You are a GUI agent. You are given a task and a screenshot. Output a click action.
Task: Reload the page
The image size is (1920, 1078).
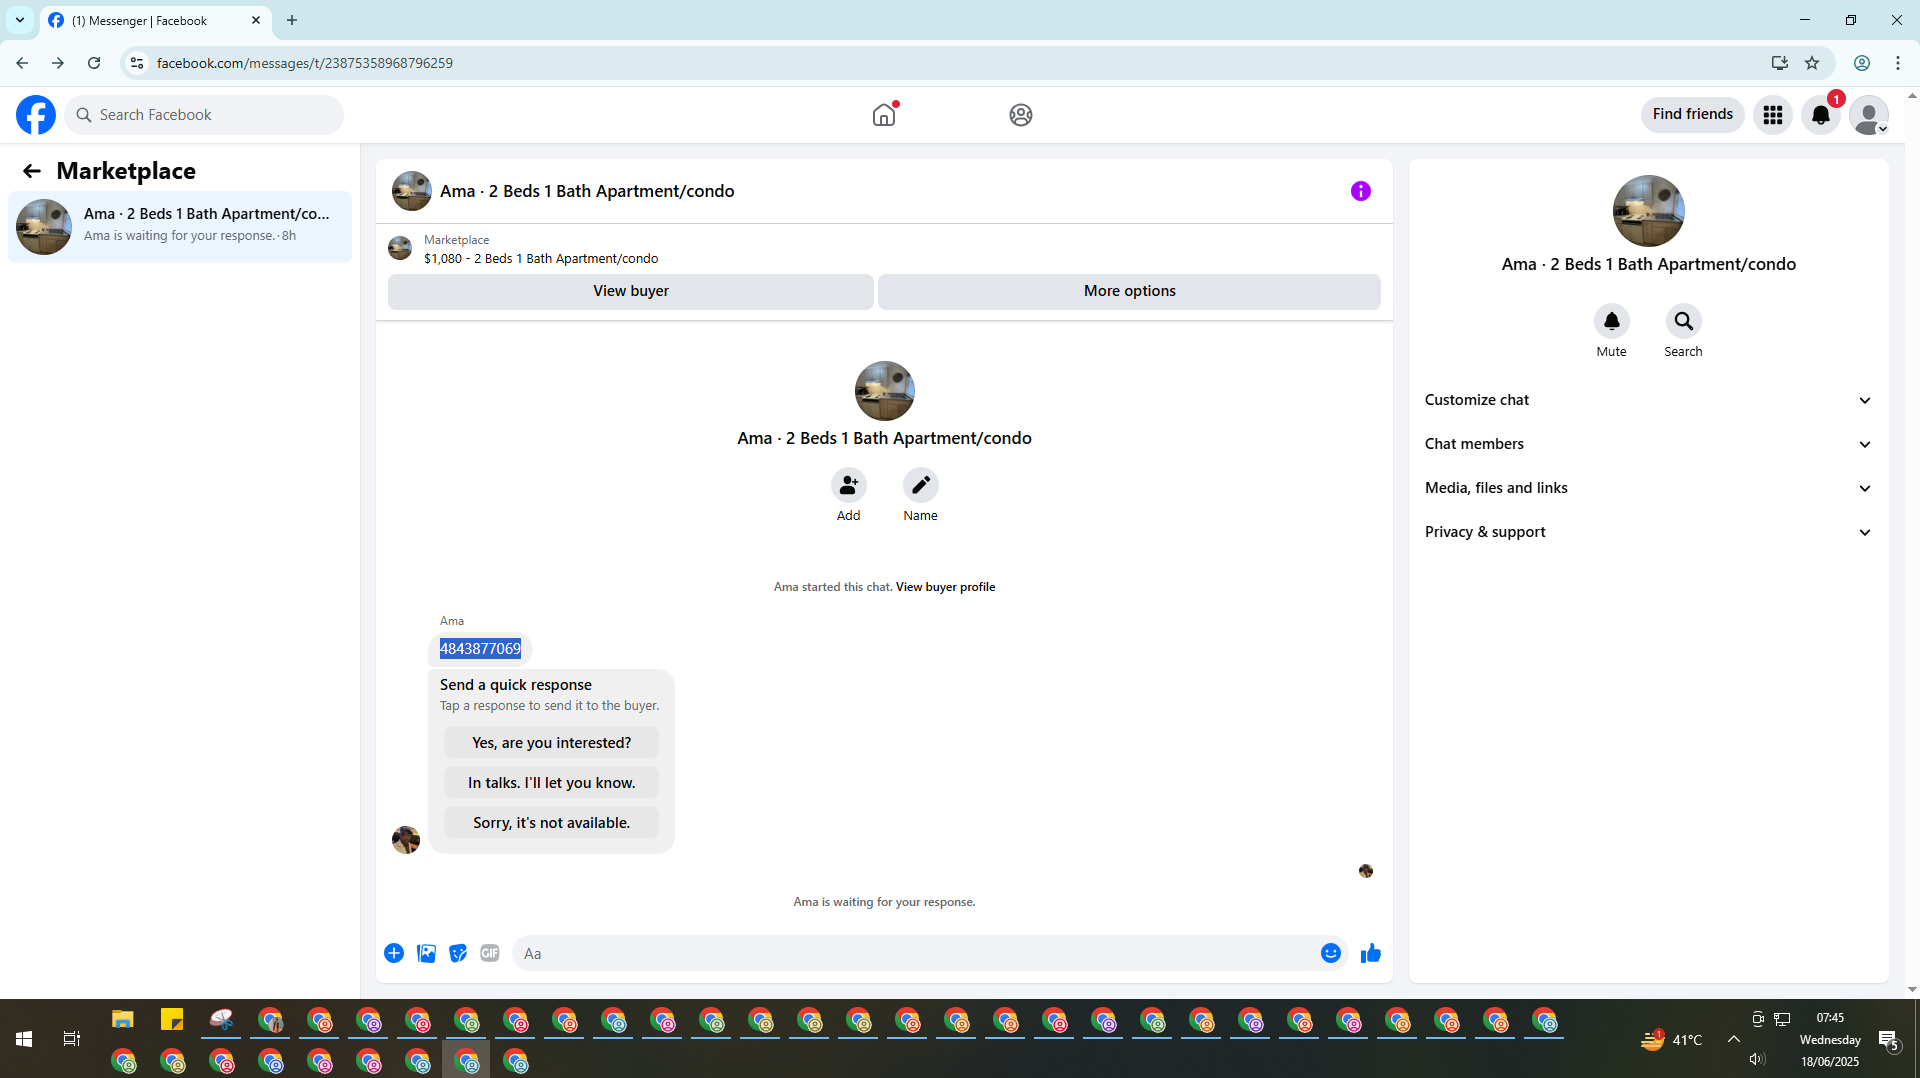94,63
